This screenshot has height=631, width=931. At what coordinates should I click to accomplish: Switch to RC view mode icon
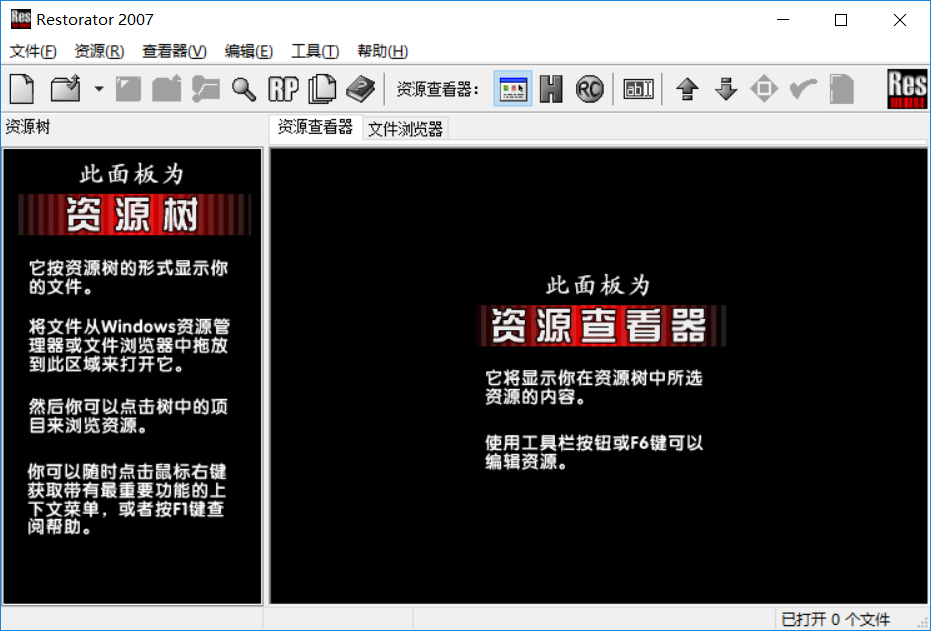[x=589, y=89]
